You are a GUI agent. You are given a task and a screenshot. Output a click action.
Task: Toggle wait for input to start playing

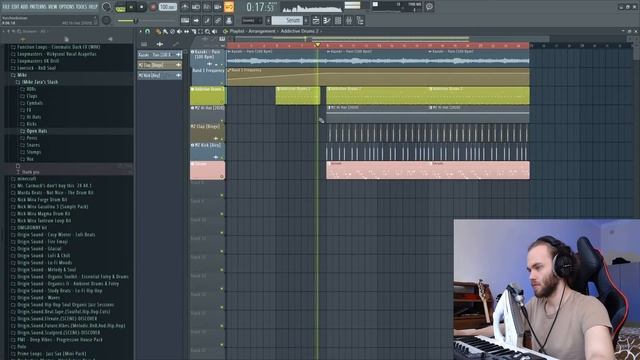(x=196, y=7)
